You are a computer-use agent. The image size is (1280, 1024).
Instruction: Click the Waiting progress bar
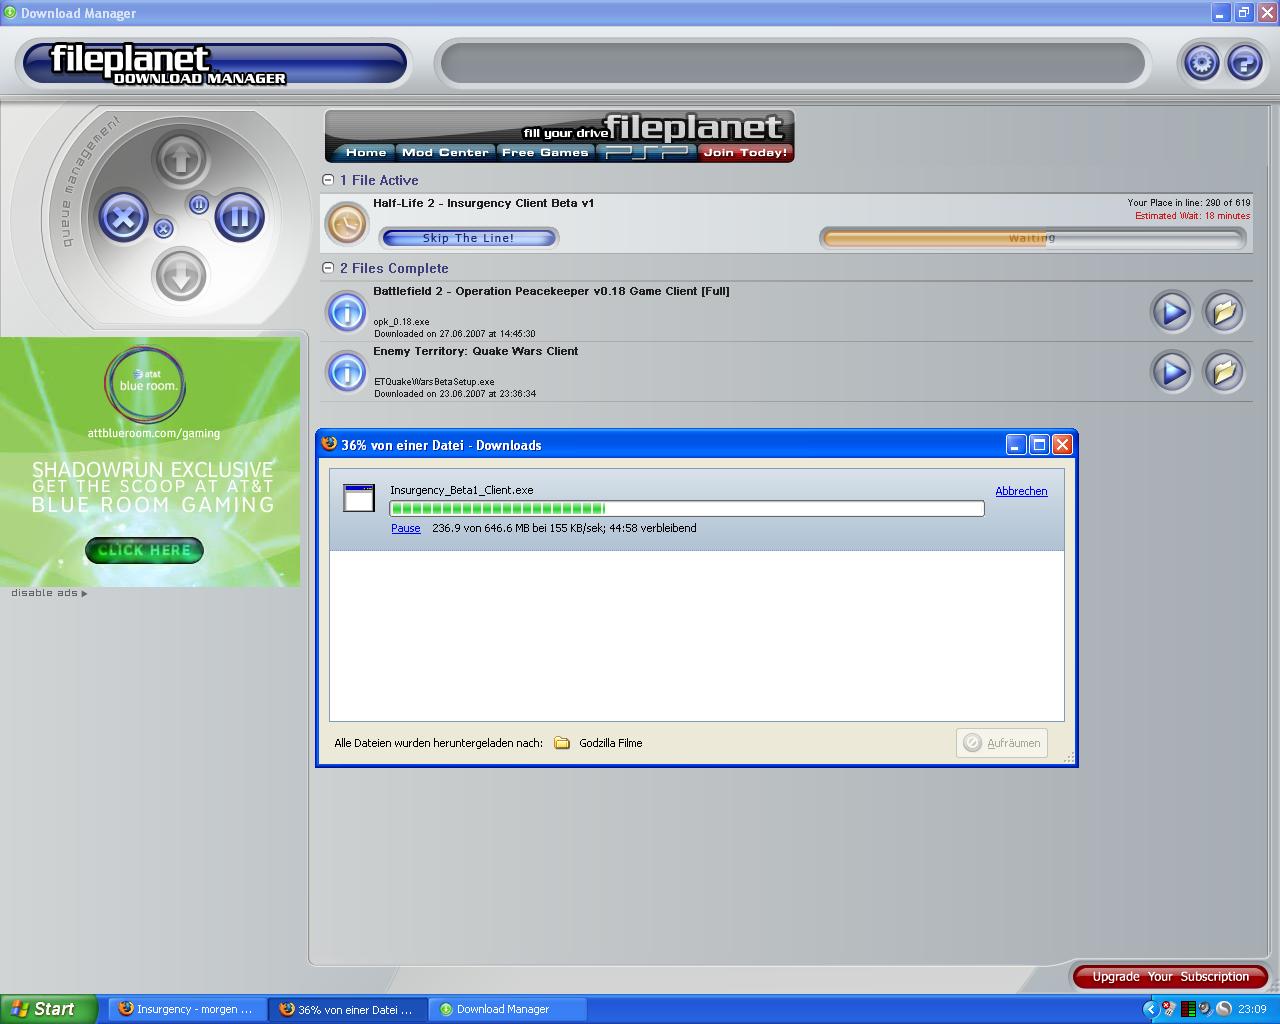(x=1032, y=238)
